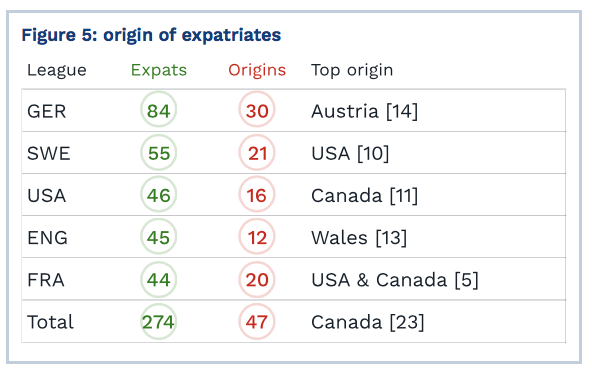Click the League column header
Screen dimensions: 592x372
point(57,71)
